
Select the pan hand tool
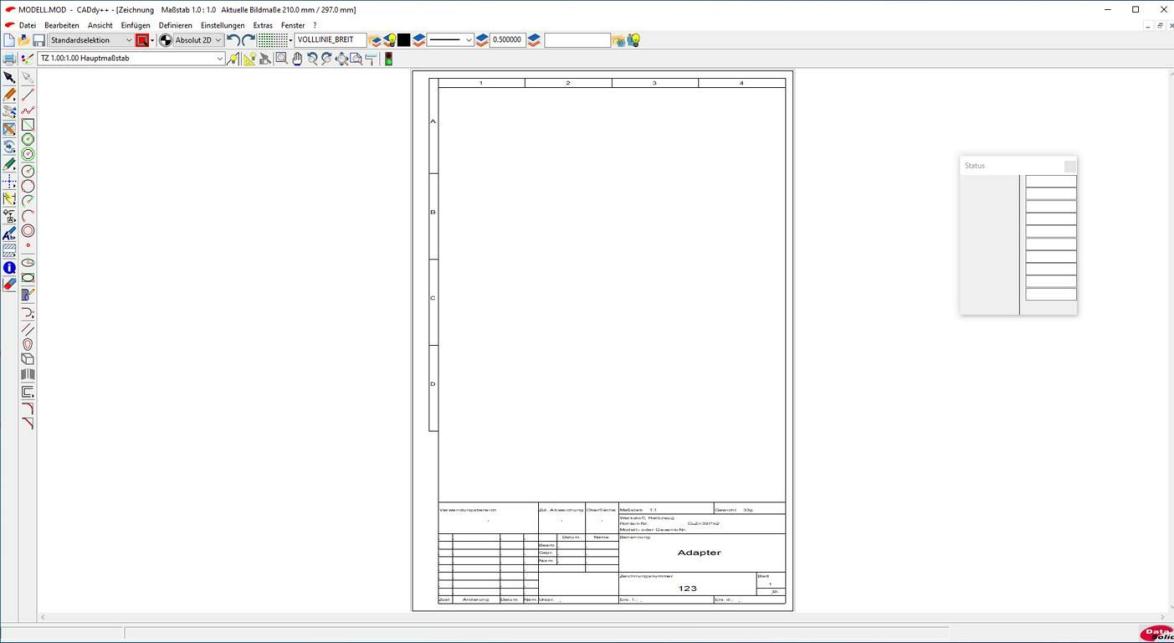click(x=297, y=59)
